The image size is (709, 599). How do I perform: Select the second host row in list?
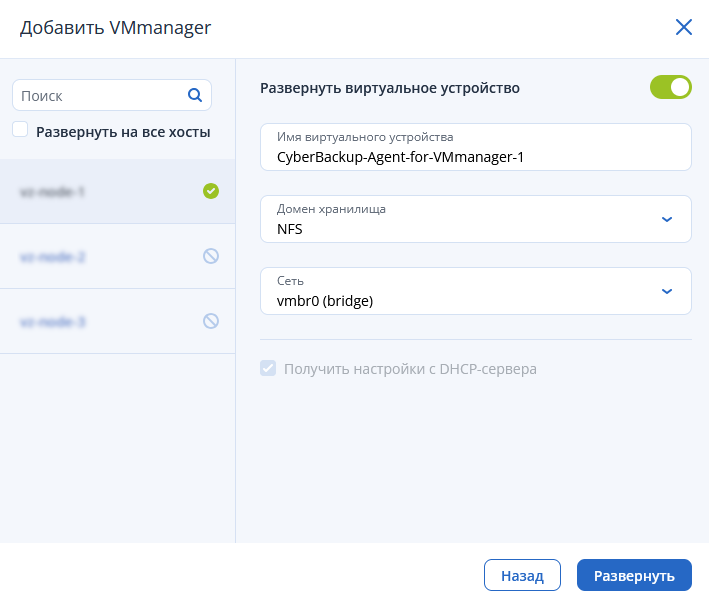[x=118, y=256]
